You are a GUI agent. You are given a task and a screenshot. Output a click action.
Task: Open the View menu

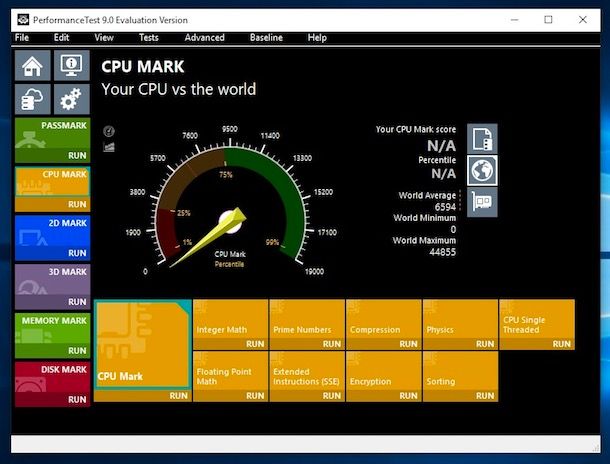pos(104,38)
